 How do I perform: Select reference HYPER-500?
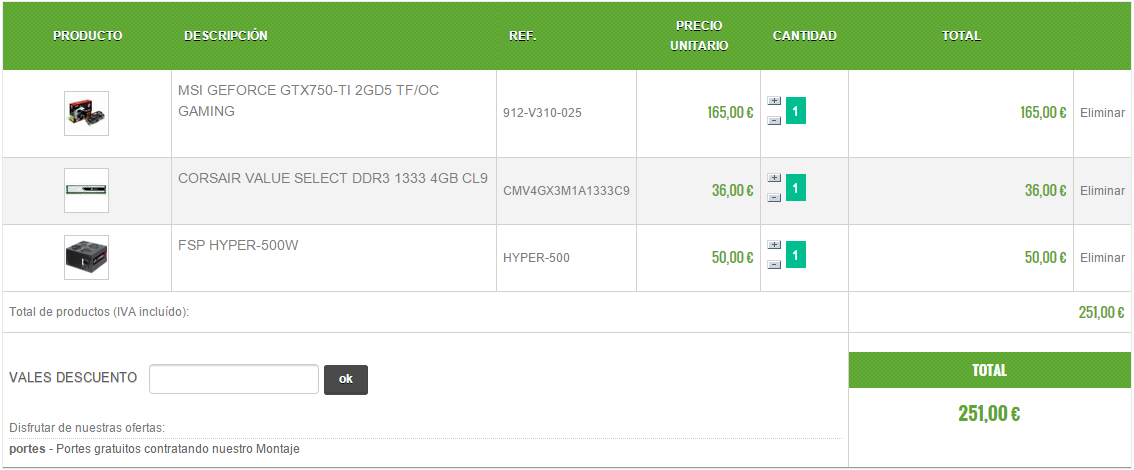537,257
